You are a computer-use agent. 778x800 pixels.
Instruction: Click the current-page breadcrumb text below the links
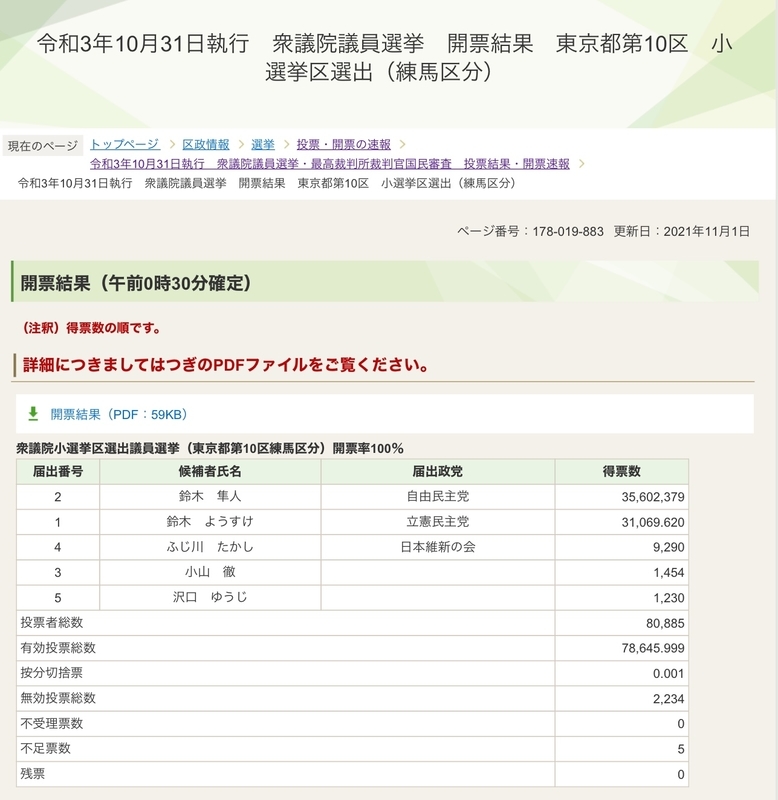point(267,183)
